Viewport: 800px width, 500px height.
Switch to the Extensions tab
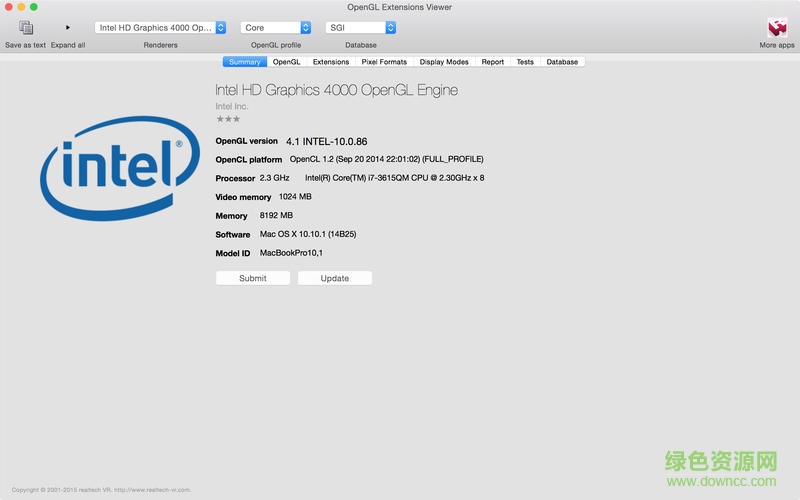(331, 62)
